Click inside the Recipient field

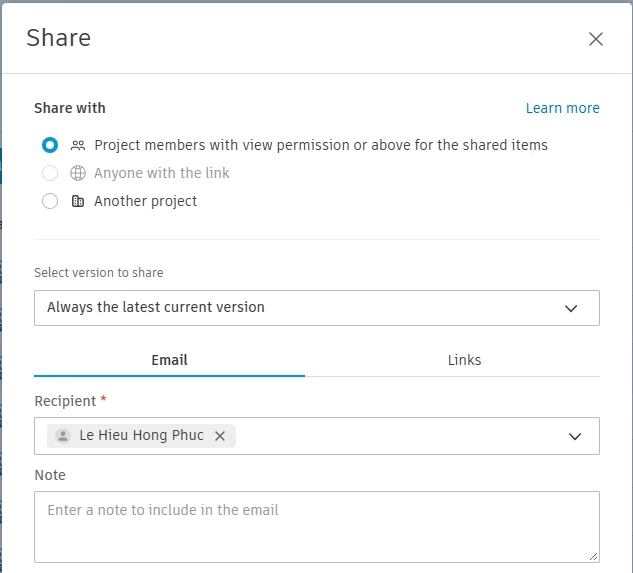[317, 436]
